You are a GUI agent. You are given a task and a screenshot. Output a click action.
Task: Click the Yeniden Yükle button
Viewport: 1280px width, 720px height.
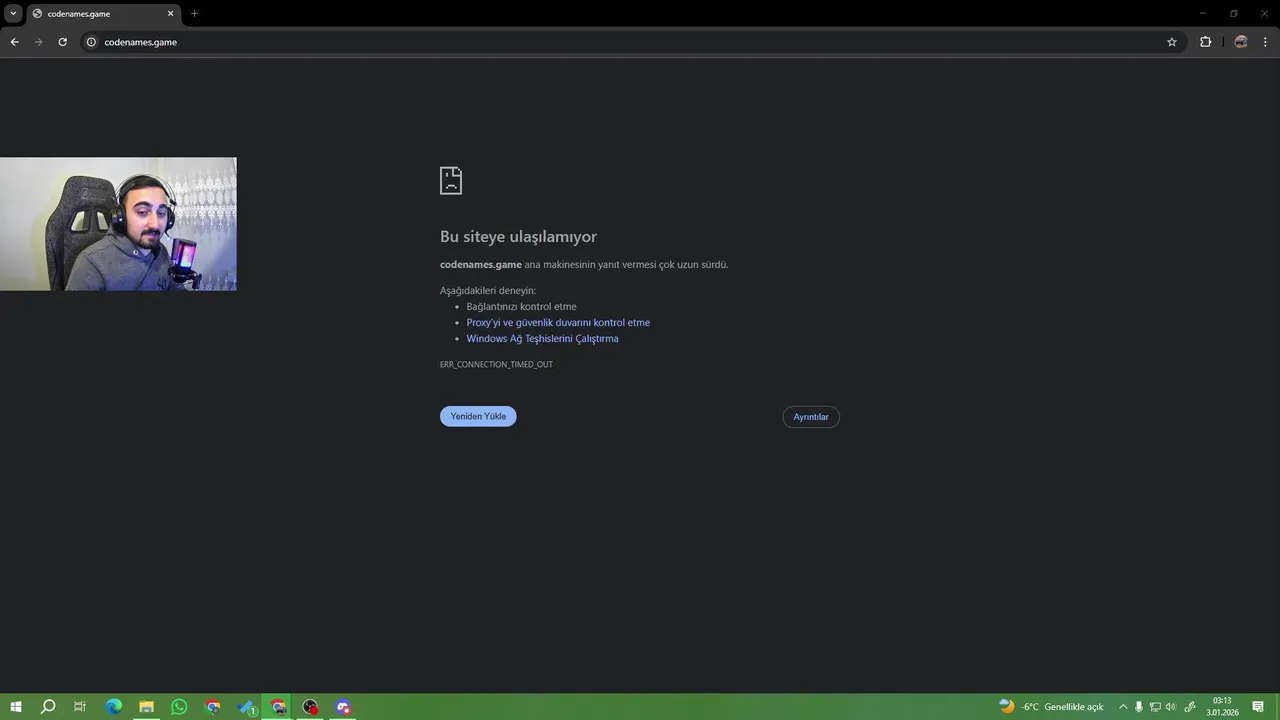click(478, 416)
